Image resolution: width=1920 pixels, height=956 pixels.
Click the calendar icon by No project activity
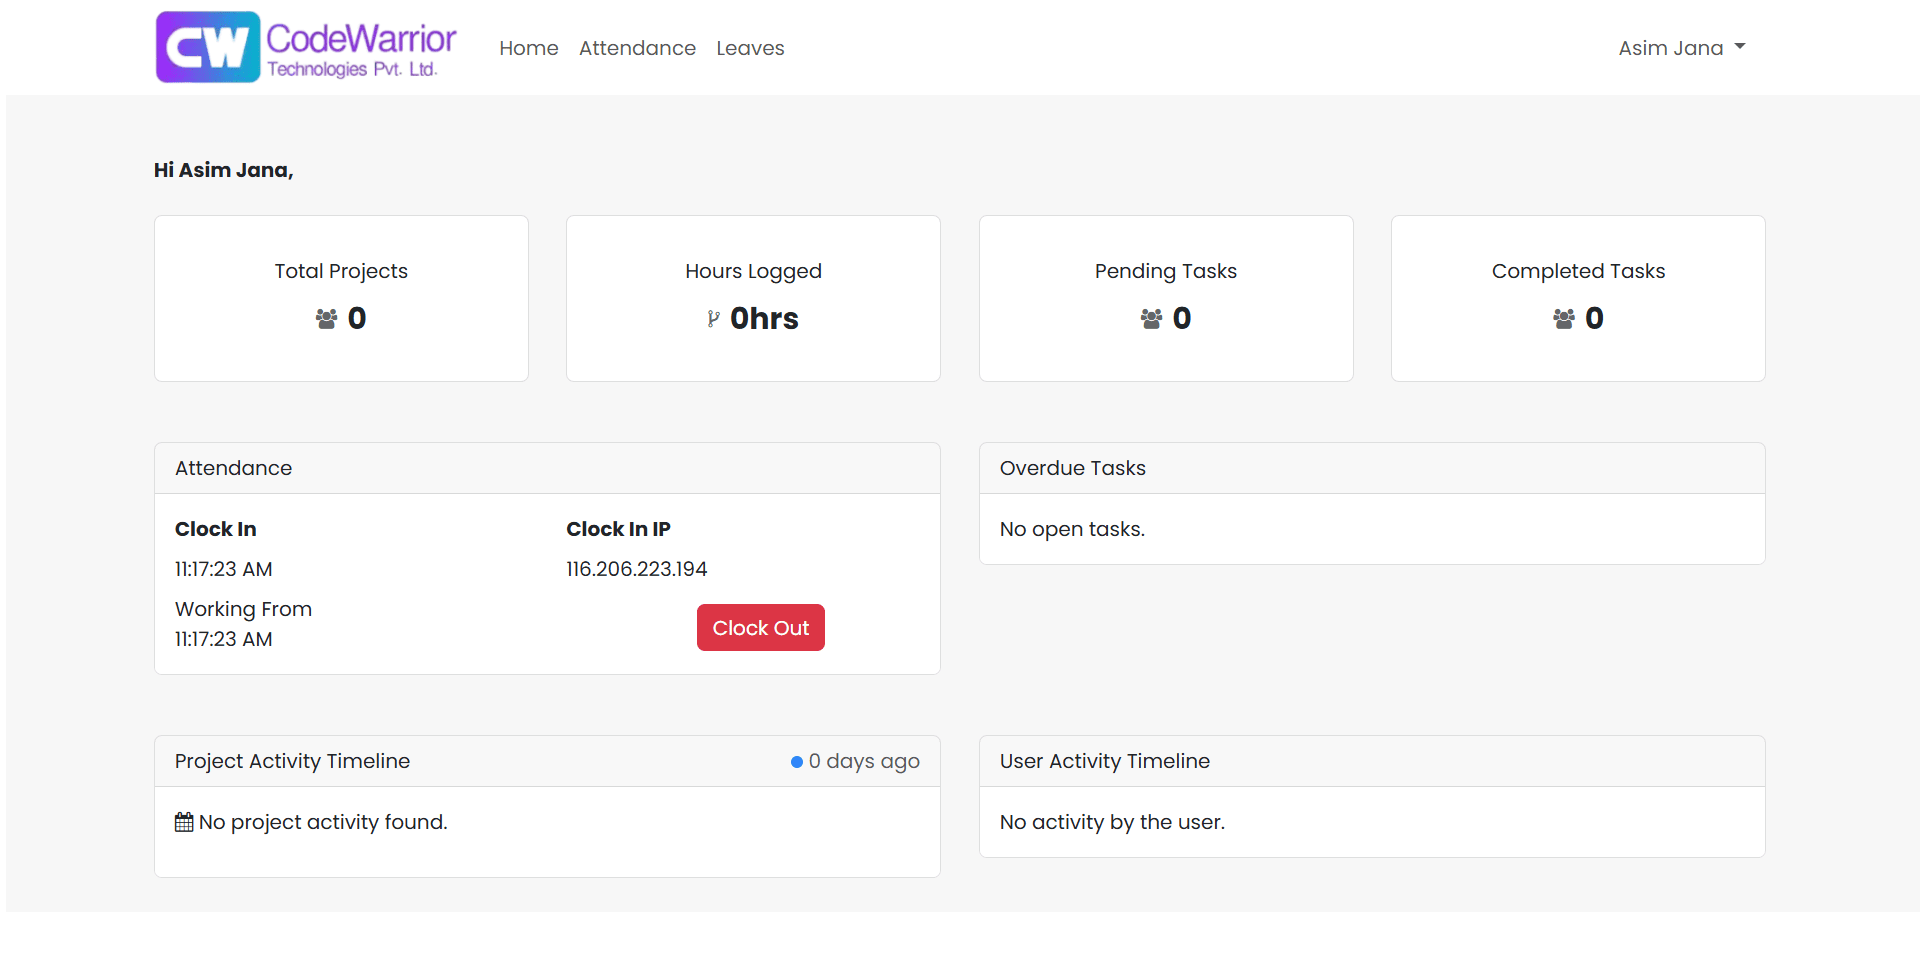pyautogui.click(x=184, y=822)
